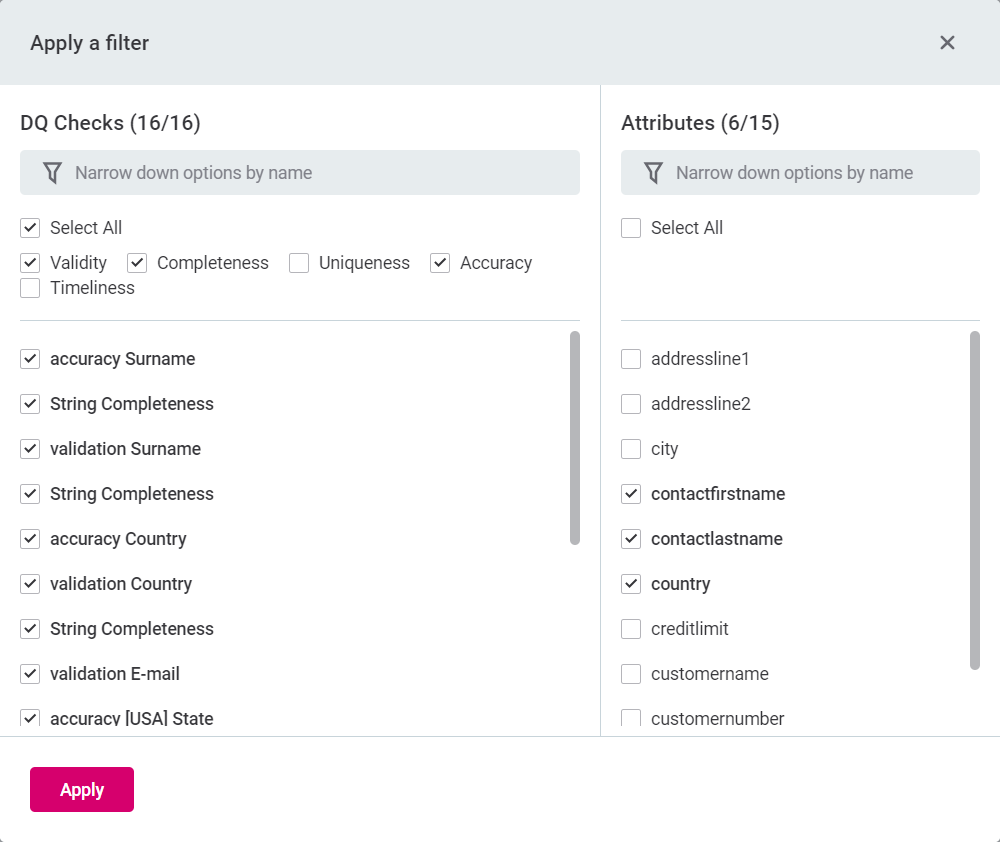This screenshot has width=1000, height=842.
Task: Uncheck the accuracy Surname check
Action: [30, 359]
